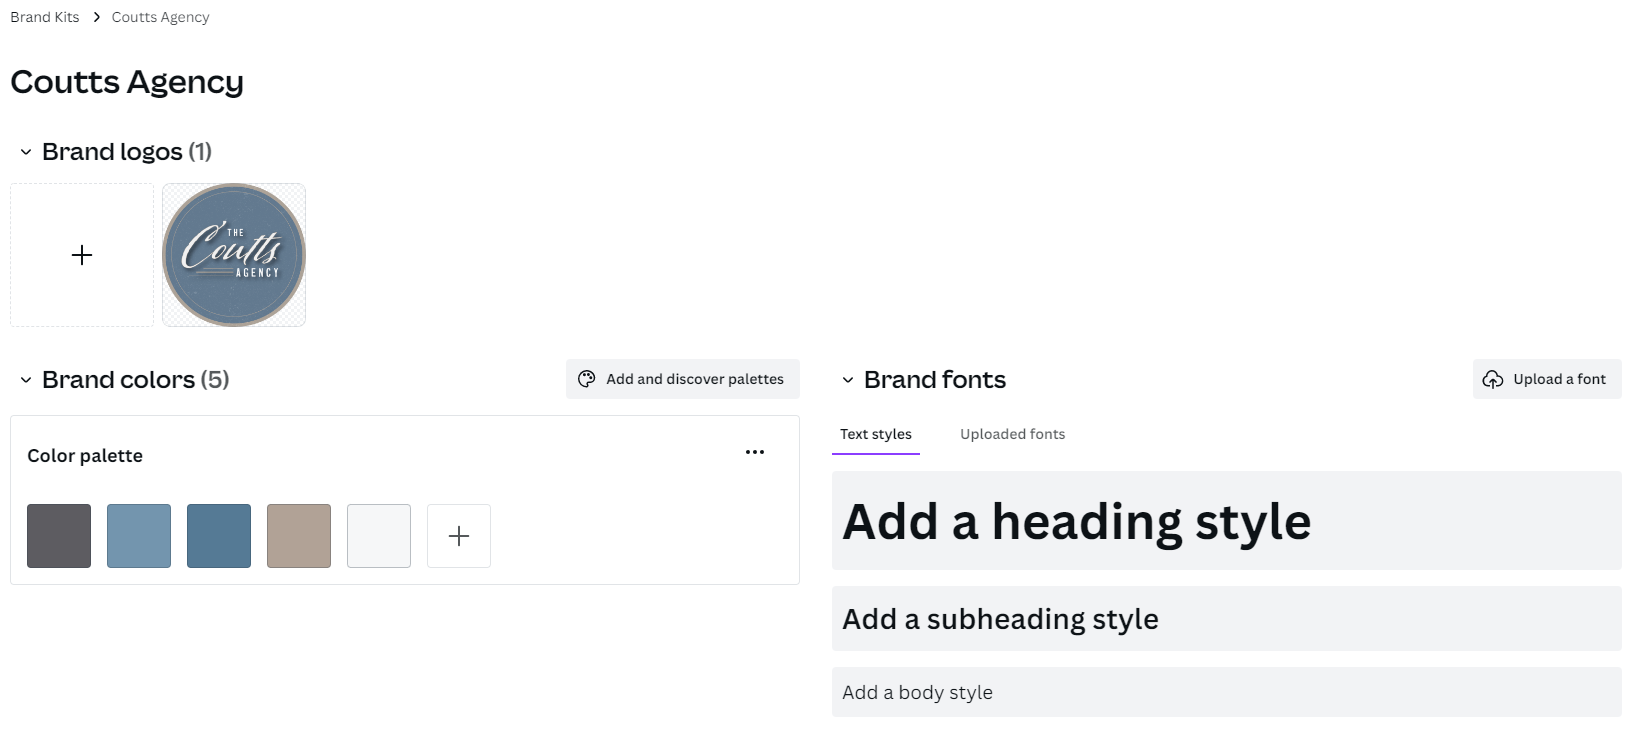Go to Brand Kits breadcrumb link
The height and width of the screenshot is (737, 1637).
tap(45, 17)
